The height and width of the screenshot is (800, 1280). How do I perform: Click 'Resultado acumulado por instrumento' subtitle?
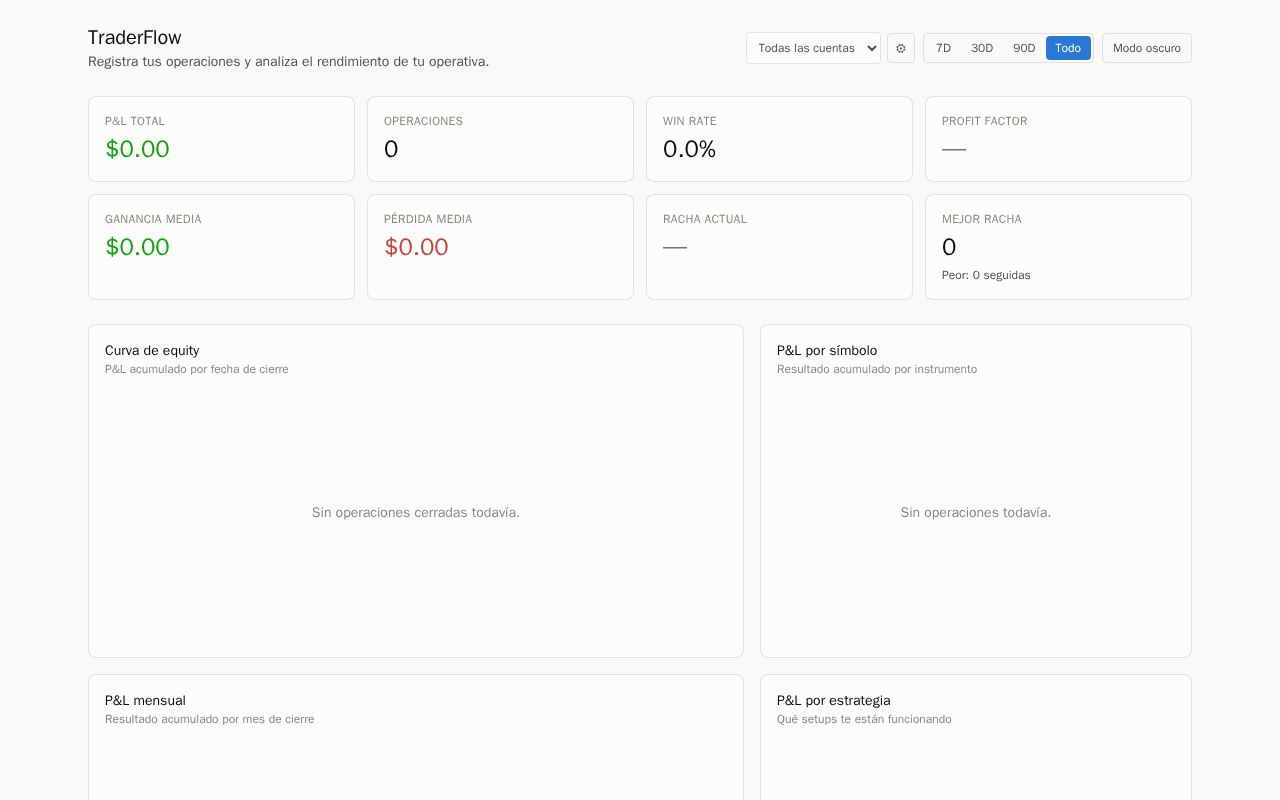[877, 369]
